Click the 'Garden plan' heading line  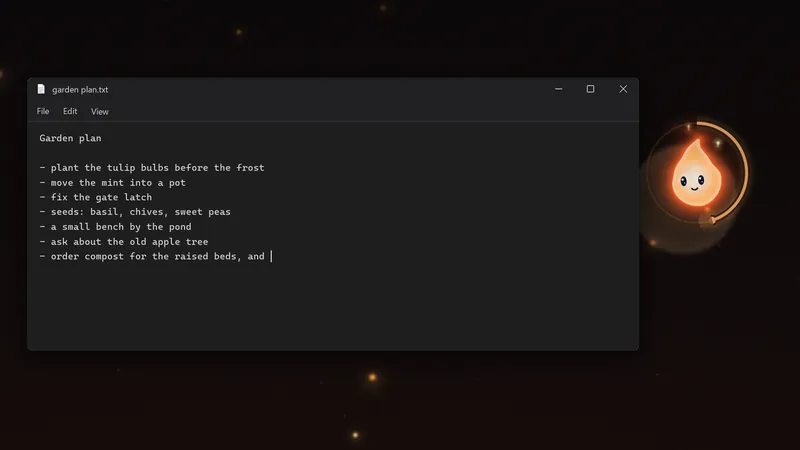pyautogui.click(x=70, y=138)
